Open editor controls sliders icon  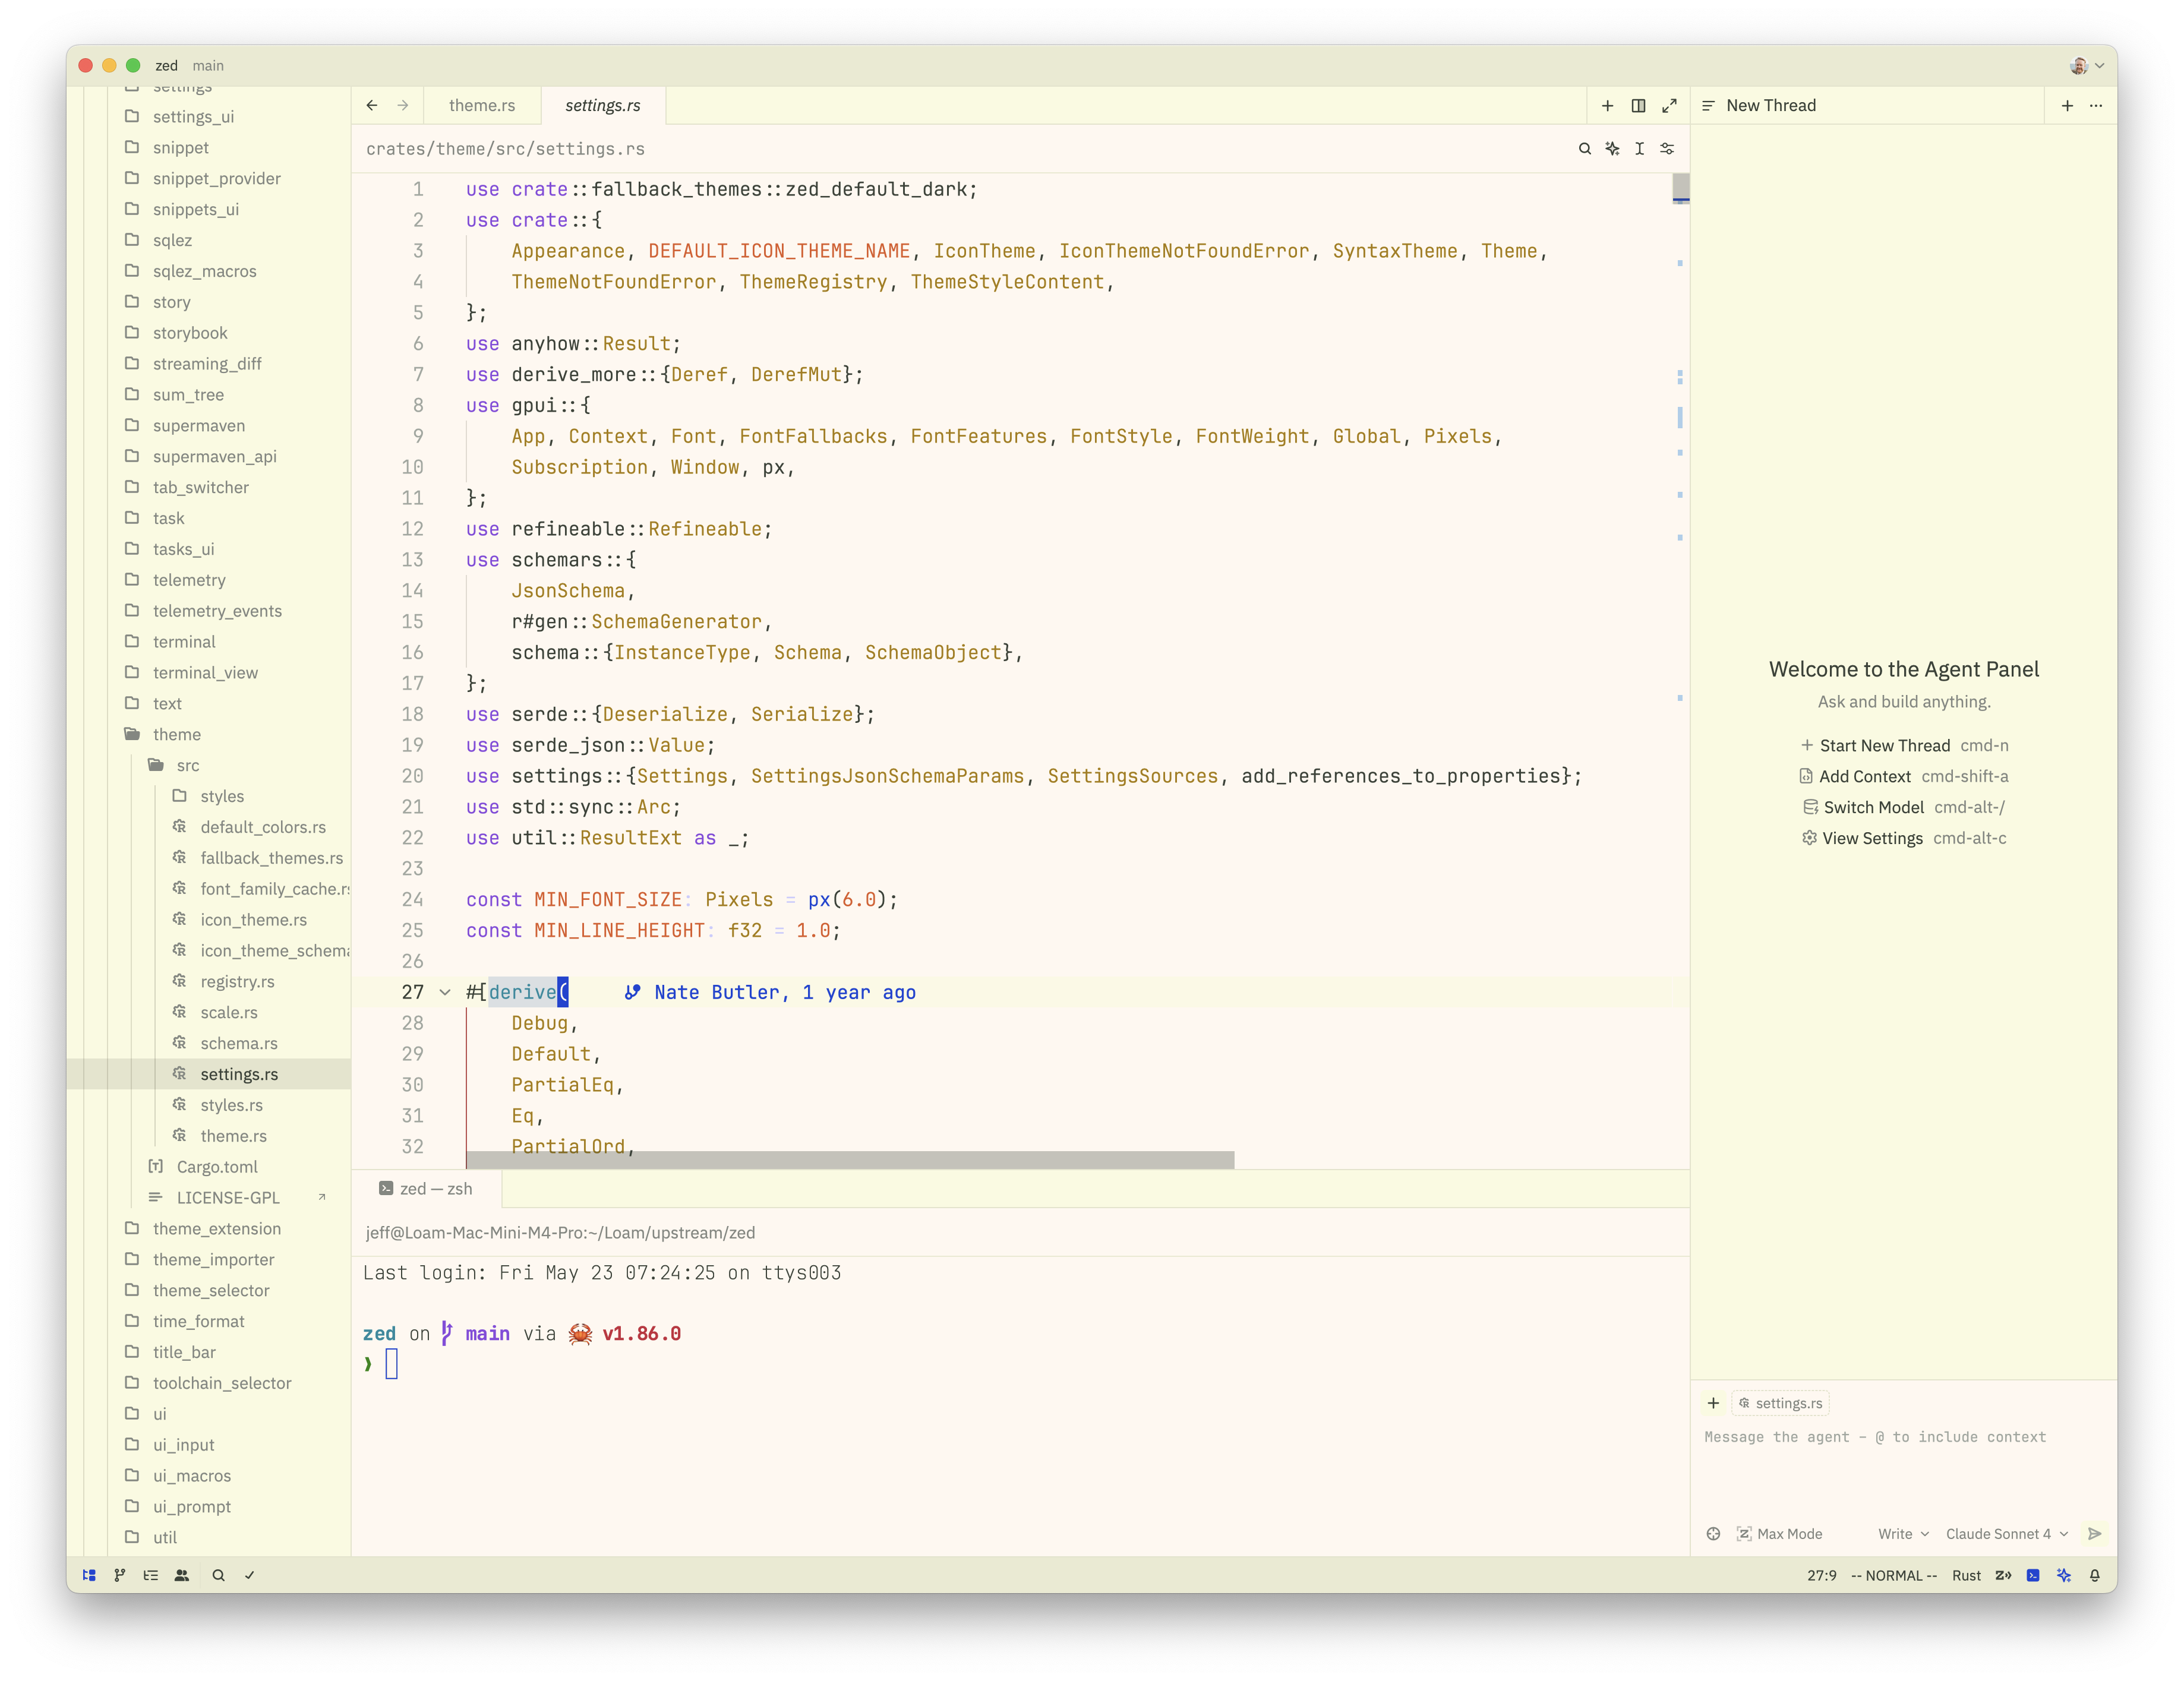click(1667, 148)
